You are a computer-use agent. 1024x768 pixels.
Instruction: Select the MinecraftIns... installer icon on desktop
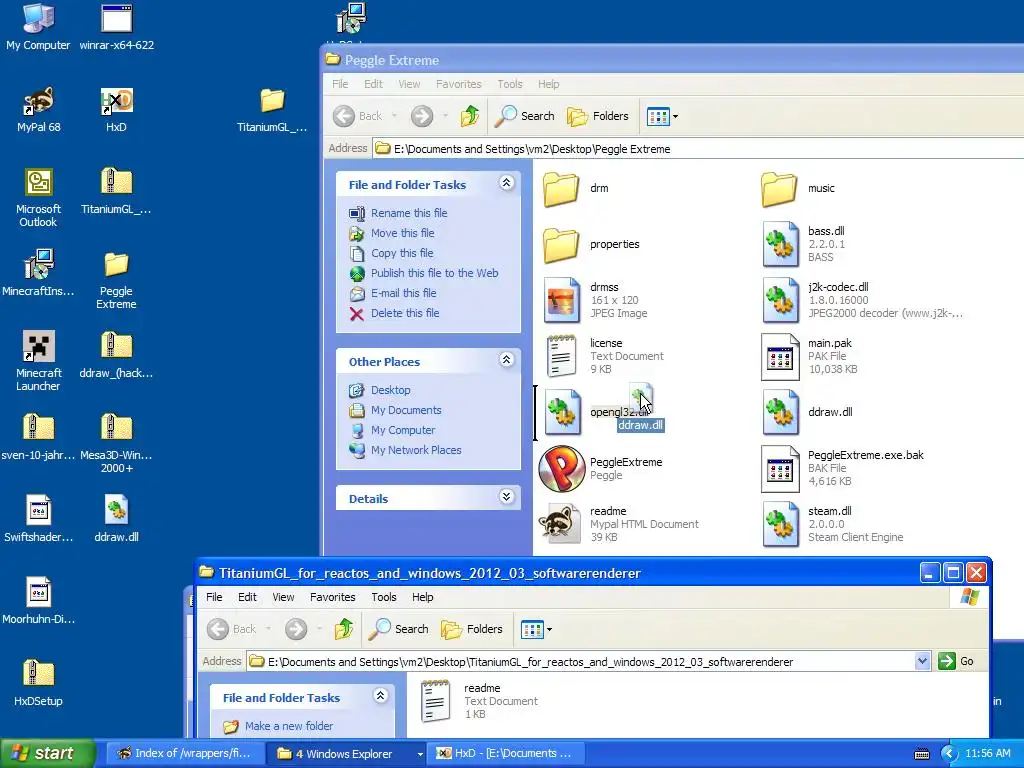click(38, 273)
